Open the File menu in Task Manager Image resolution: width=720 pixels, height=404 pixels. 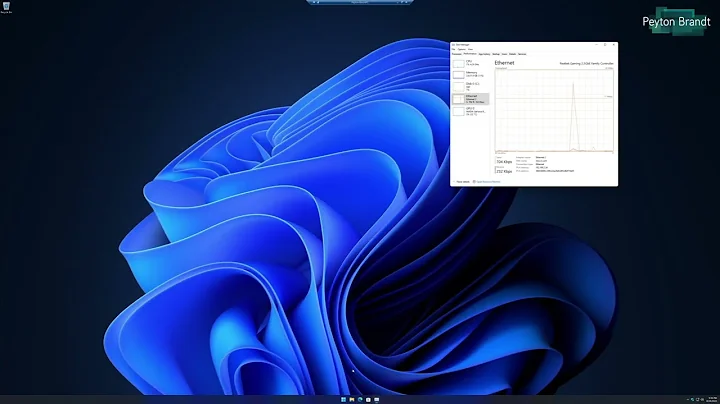click(x=453, y=50)
